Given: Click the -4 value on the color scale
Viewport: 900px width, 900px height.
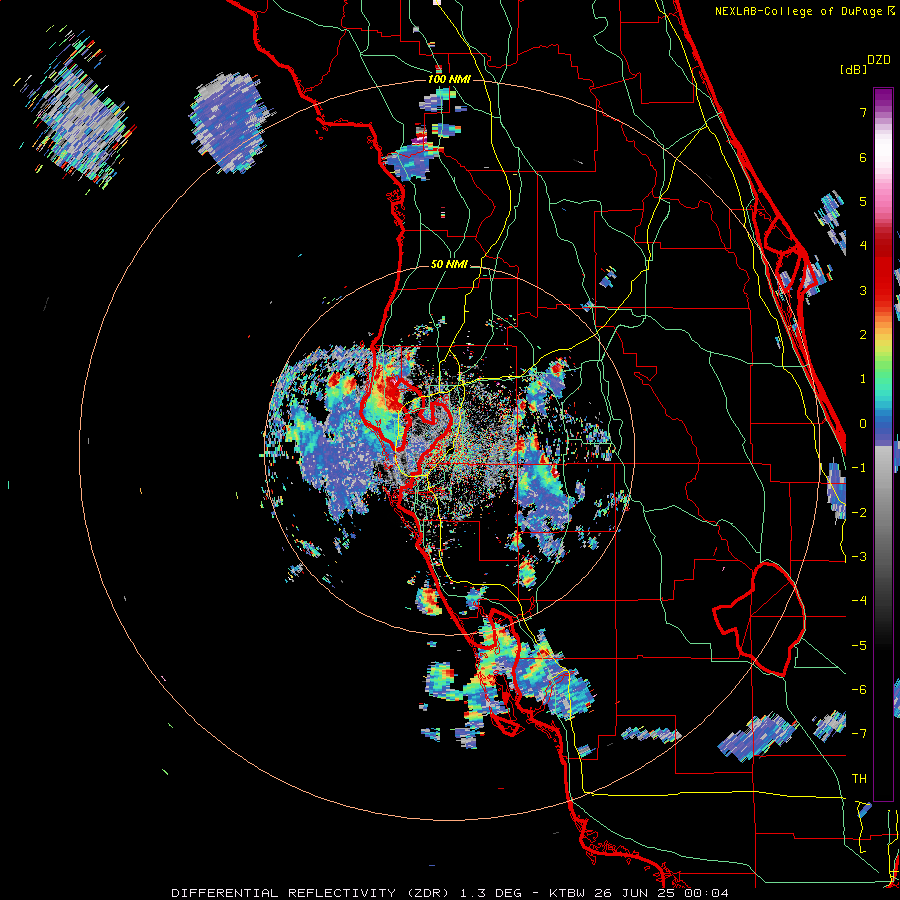Looking at the screenshot, I should 859,601.
